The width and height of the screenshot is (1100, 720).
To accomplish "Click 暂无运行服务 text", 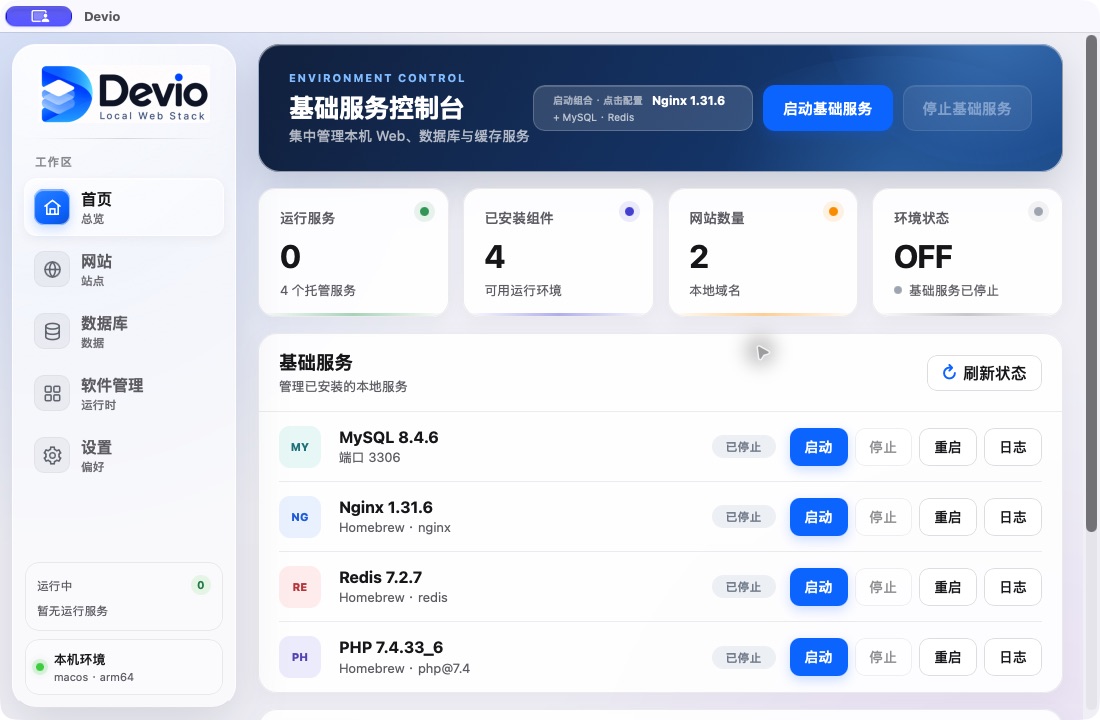I will [x=72, y=611].
